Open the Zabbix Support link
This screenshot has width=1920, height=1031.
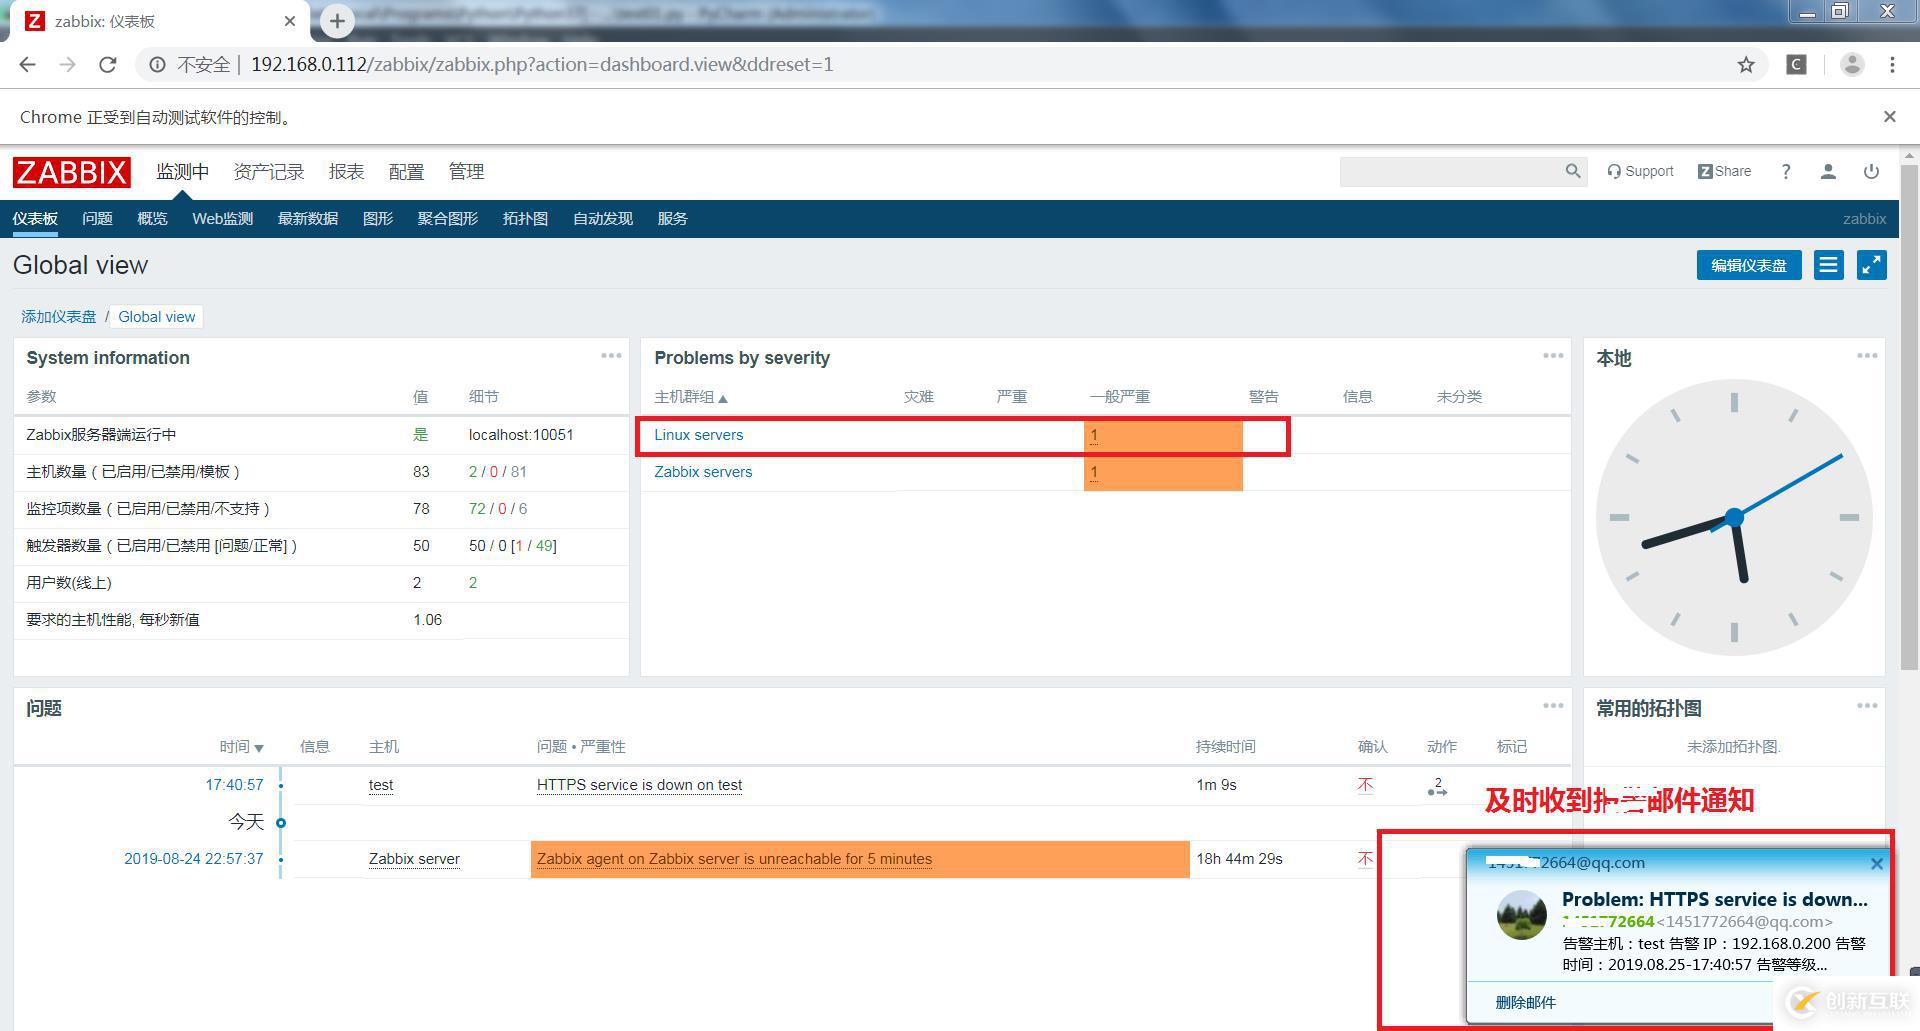[1640, 171]
